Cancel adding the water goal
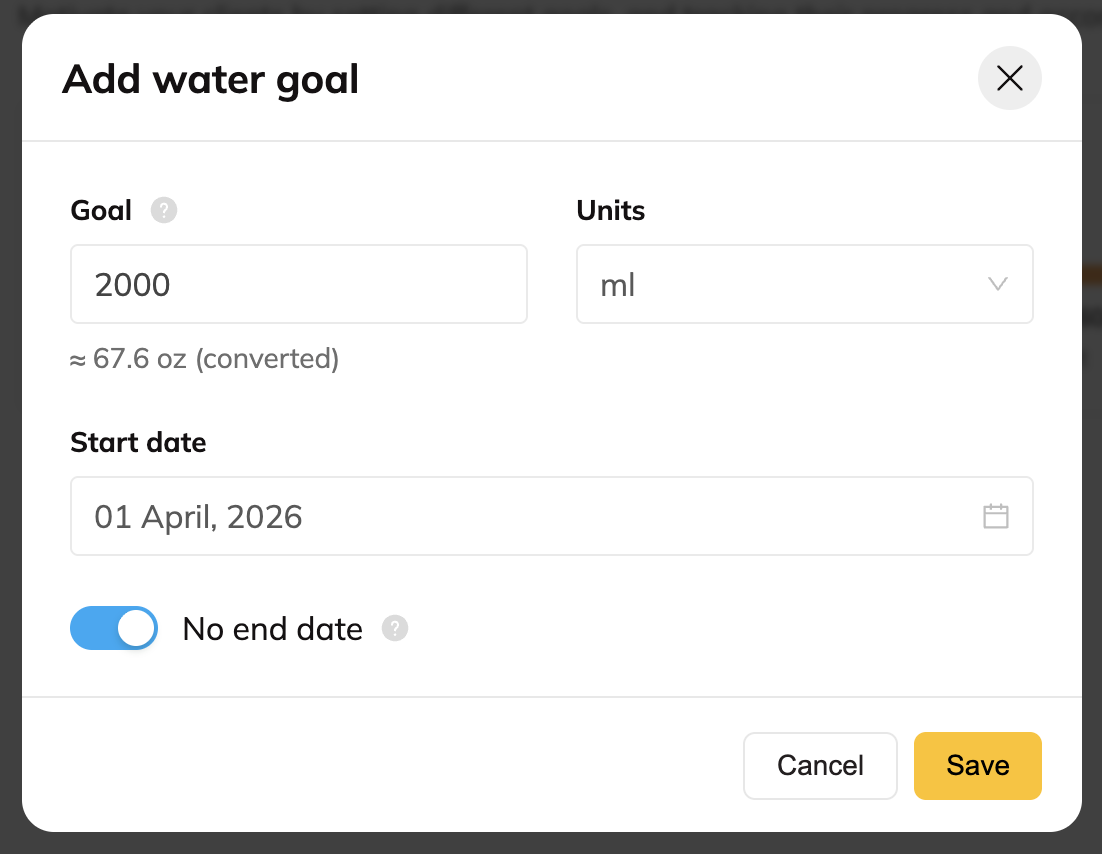 (x=820, y=765)
